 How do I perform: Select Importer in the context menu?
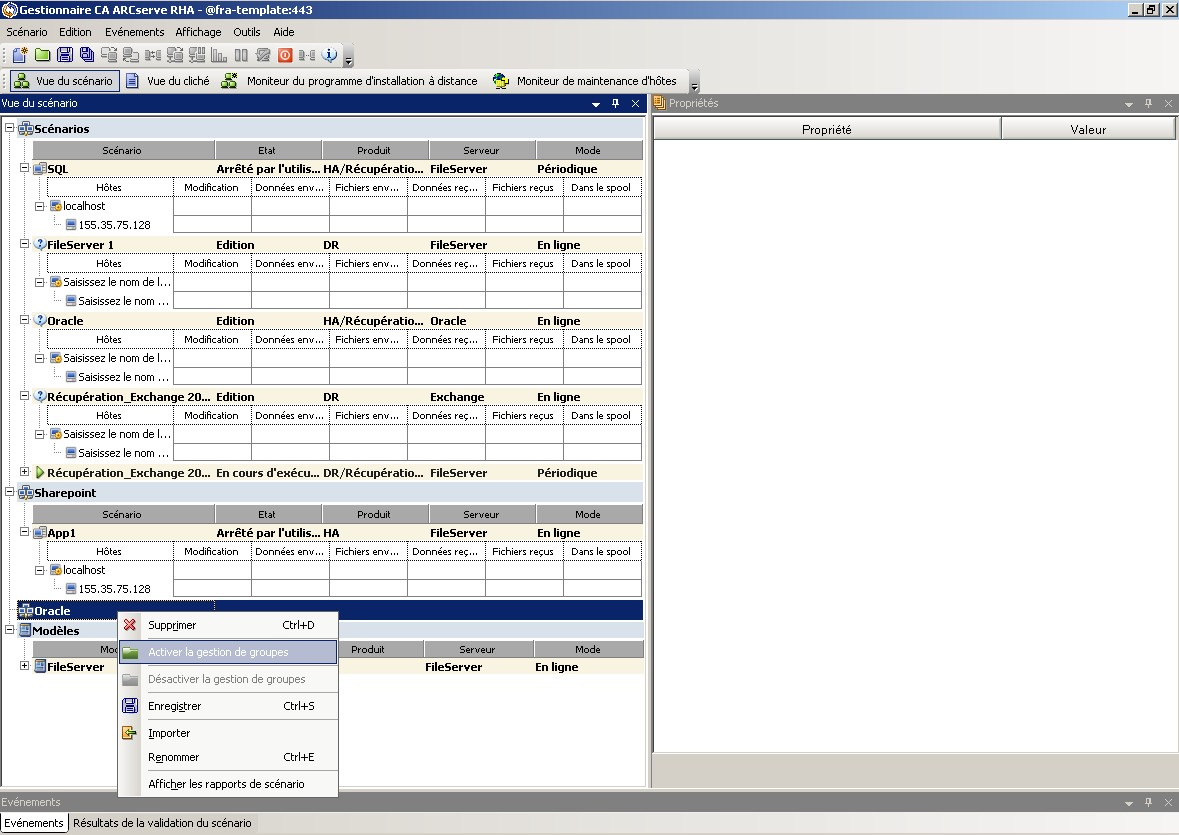169,733
